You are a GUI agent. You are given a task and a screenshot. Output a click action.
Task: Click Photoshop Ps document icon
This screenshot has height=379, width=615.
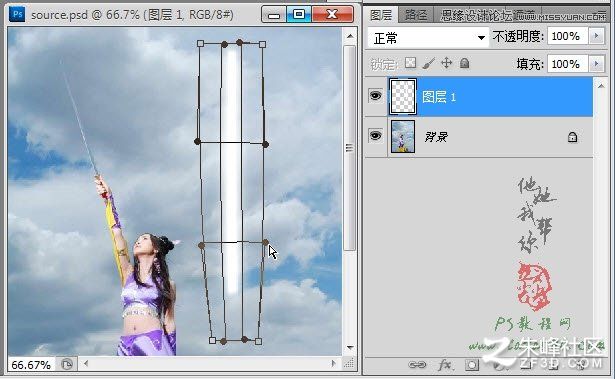coord(17,15)
